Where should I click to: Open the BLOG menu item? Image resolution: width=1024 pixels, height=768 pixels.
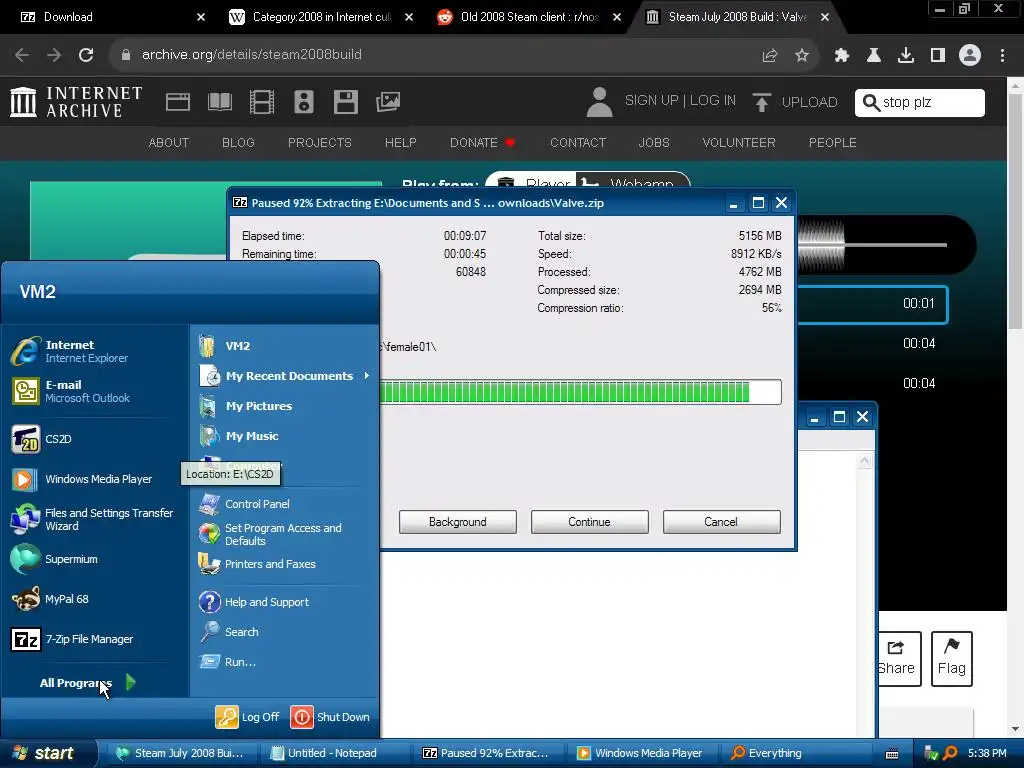pyautogui.click(x=238, y=142)
